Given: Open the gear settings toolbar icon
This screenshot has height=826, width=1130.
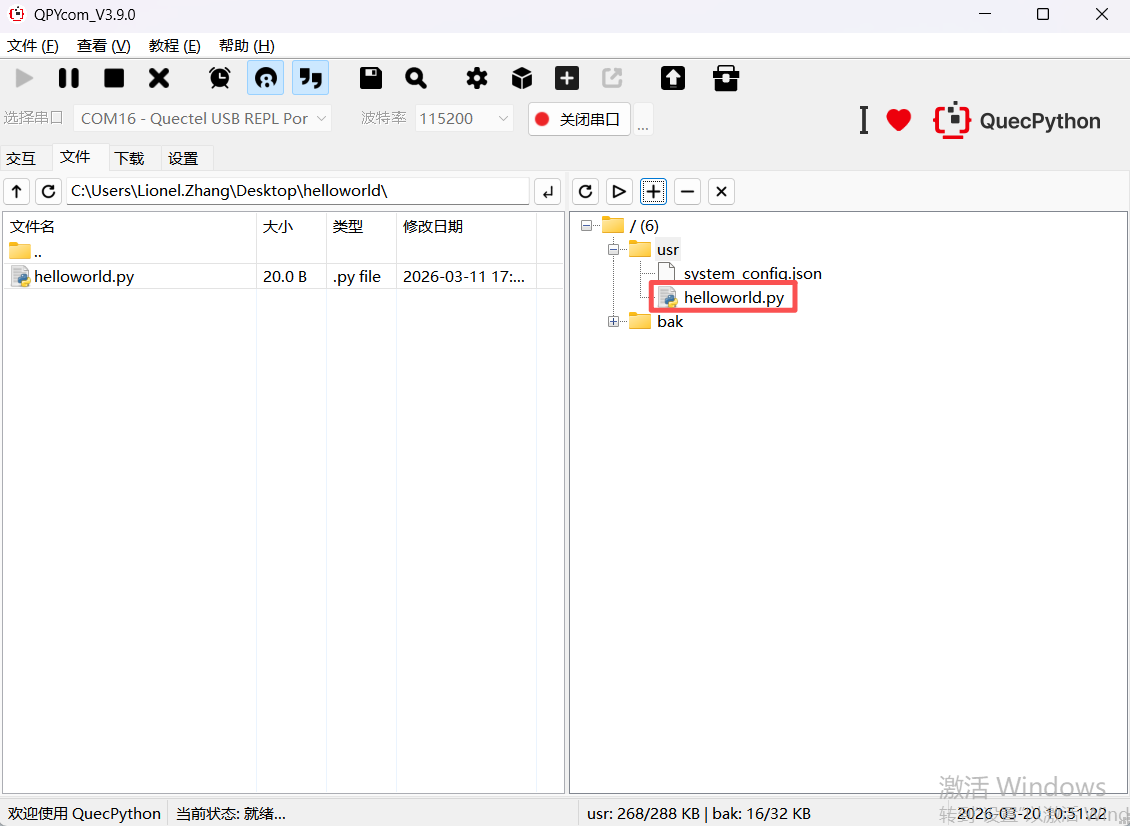Looking at the screenshot, I should (477, 78).
